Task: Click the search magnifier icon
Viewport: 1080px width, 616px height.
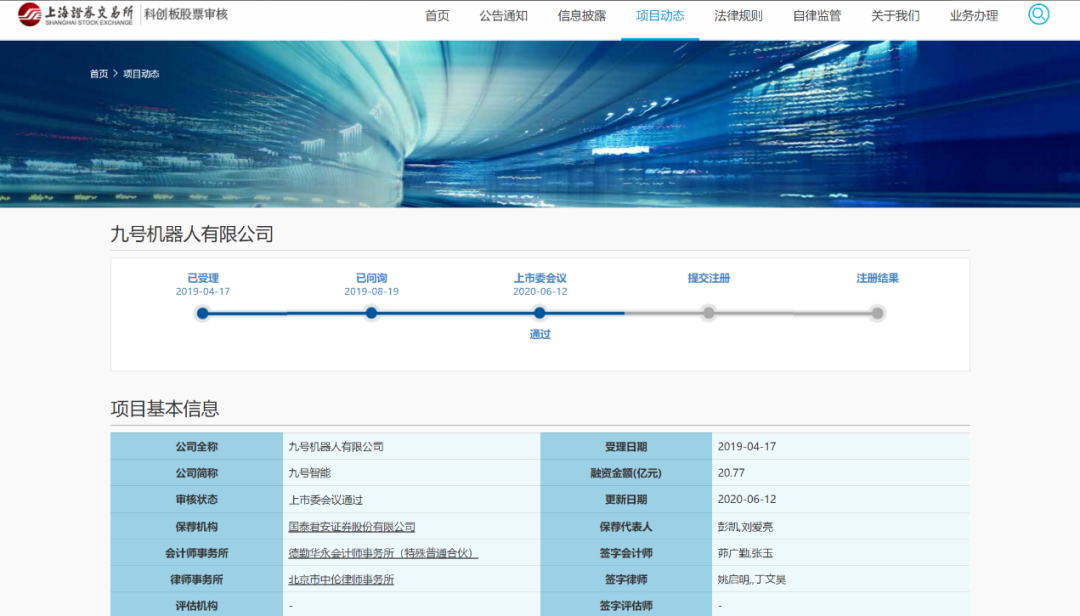Action: click(x=1038, y=15)
